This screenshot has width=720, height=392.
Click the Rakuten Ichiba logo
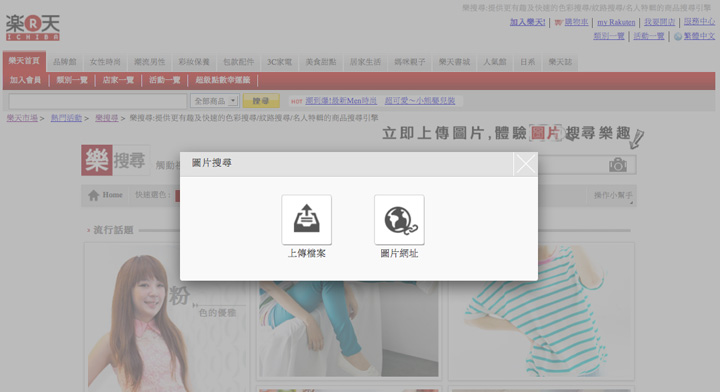pos(33,28)
